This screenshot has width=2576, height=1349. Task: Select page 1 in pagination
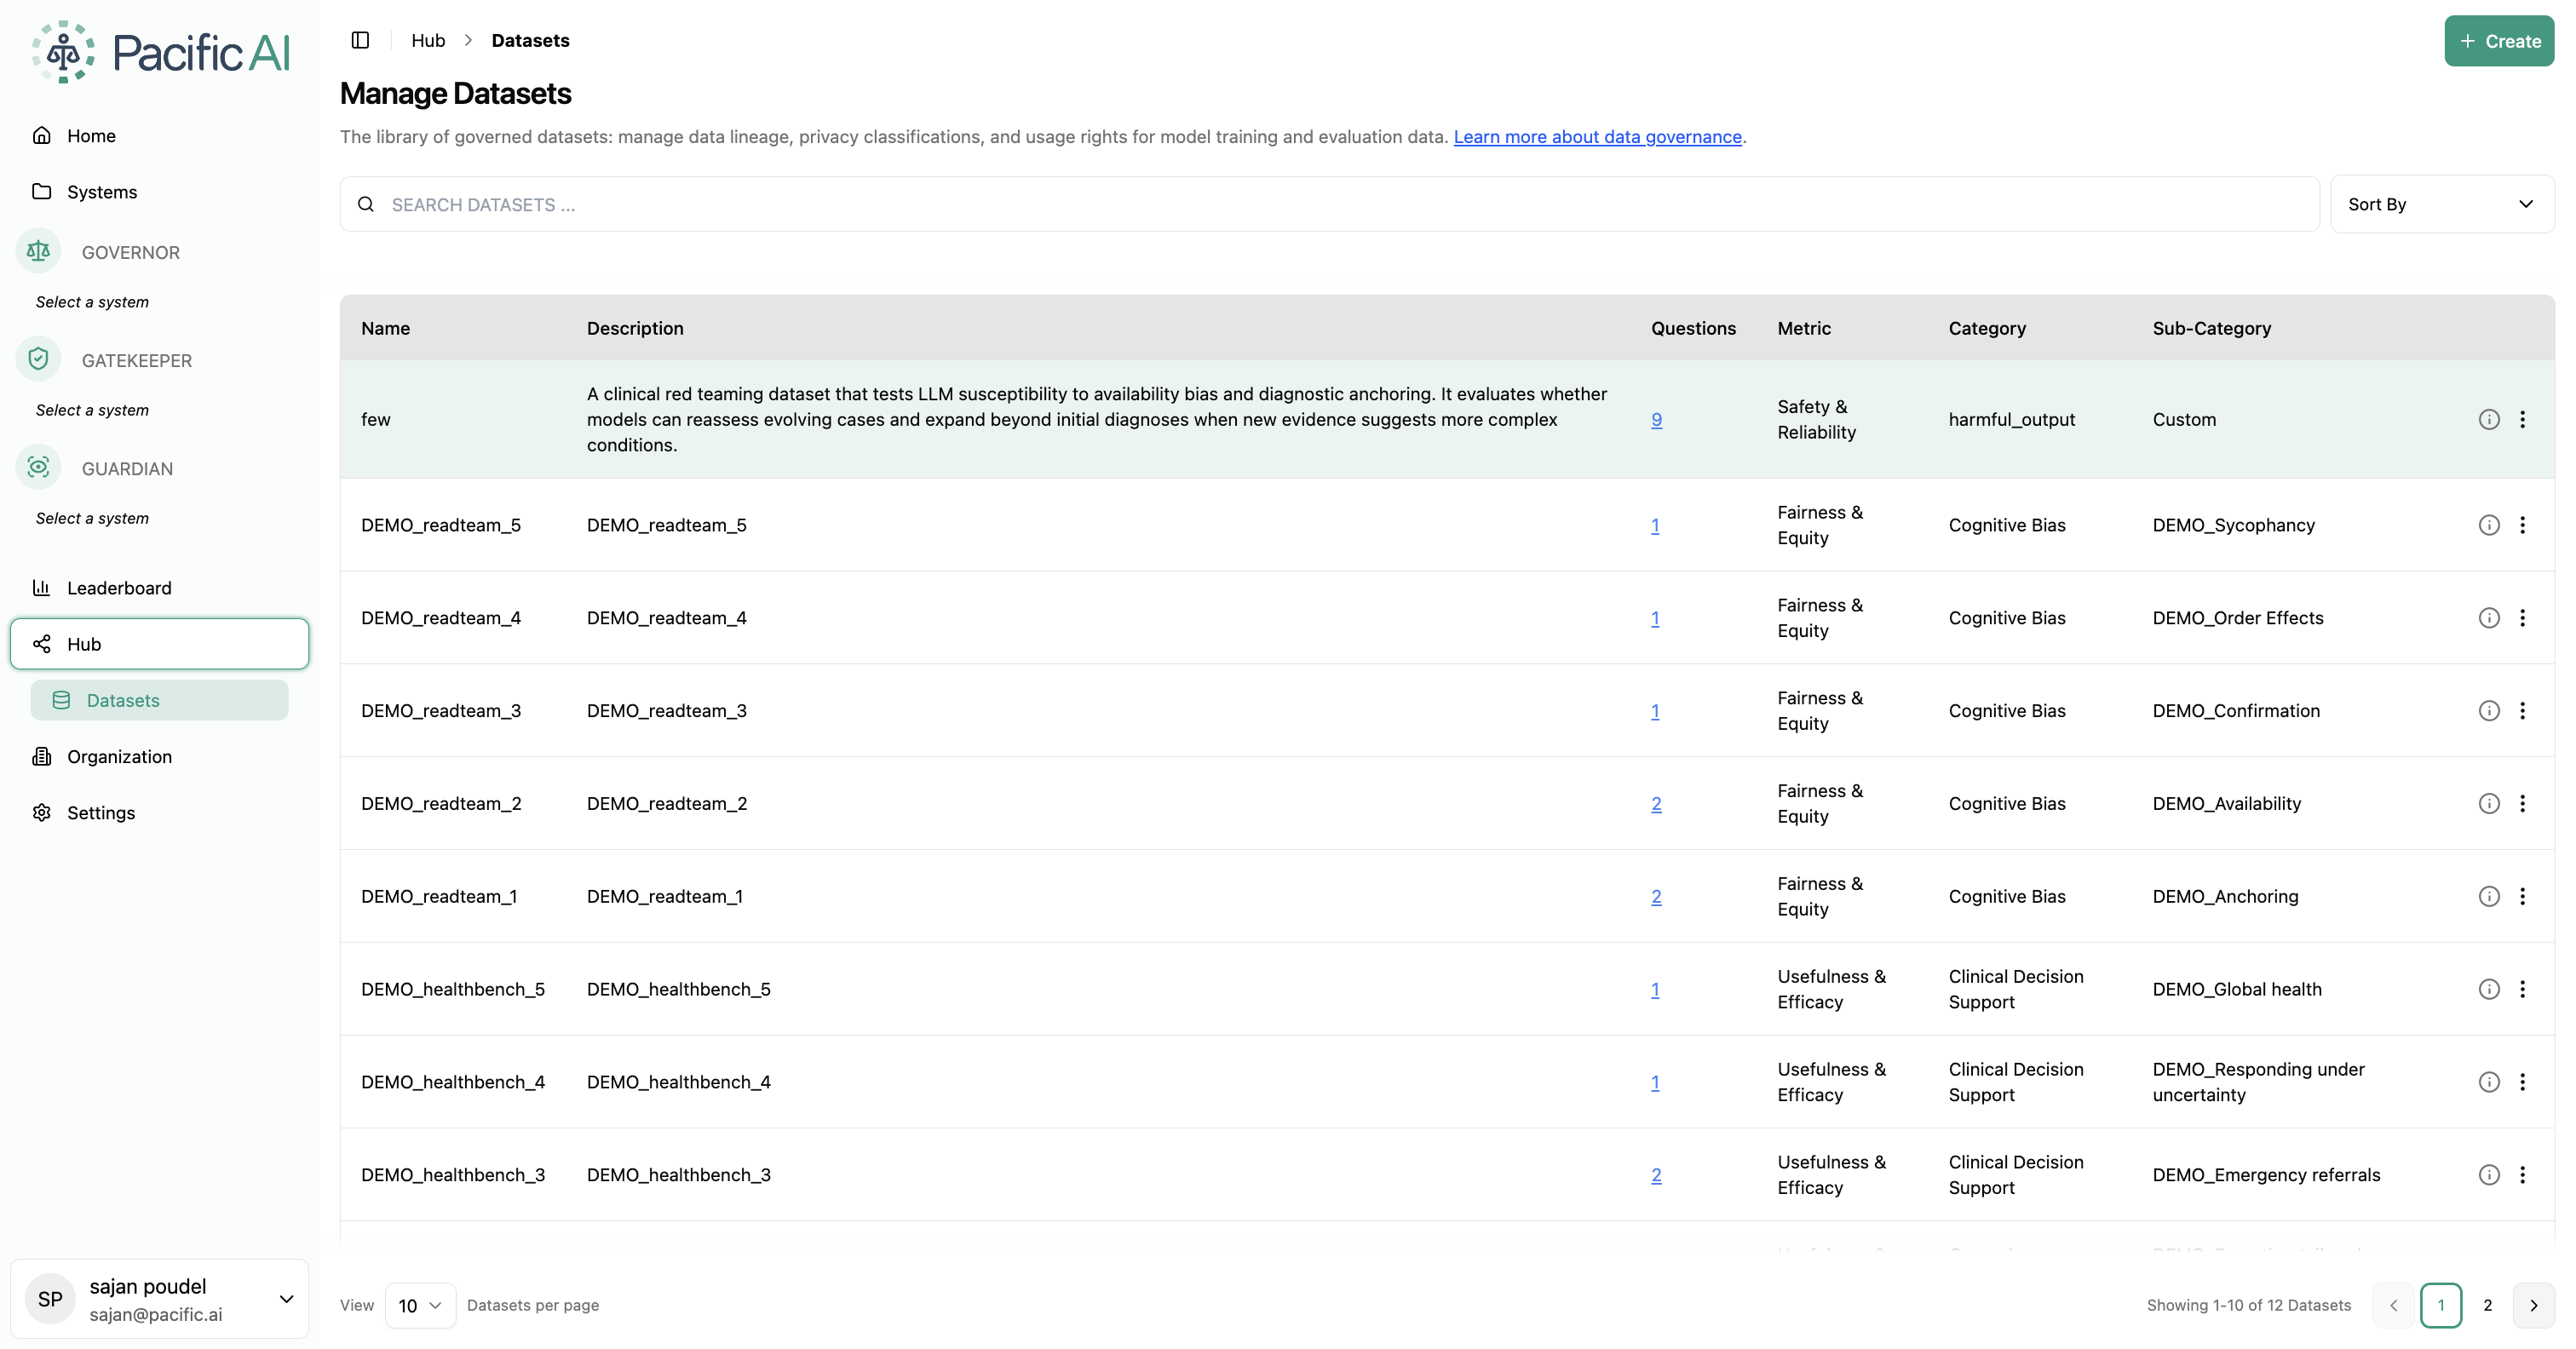tap(2440, 1305)
